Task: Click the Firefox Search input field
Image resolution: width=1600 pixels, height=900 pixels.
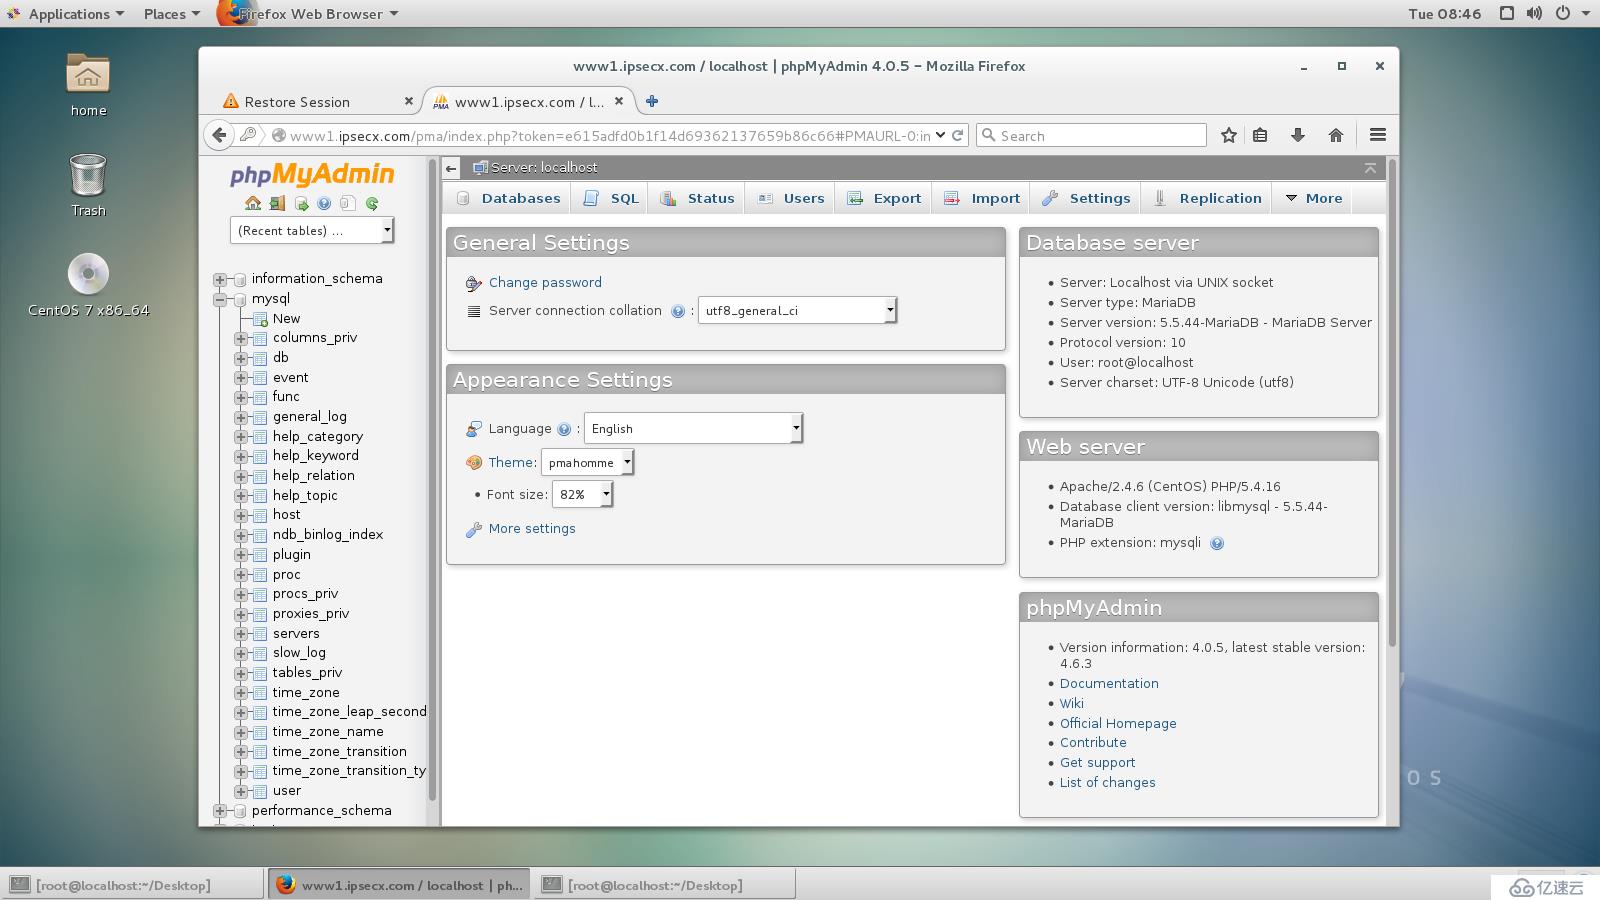Action: (x=1092, y=135)
